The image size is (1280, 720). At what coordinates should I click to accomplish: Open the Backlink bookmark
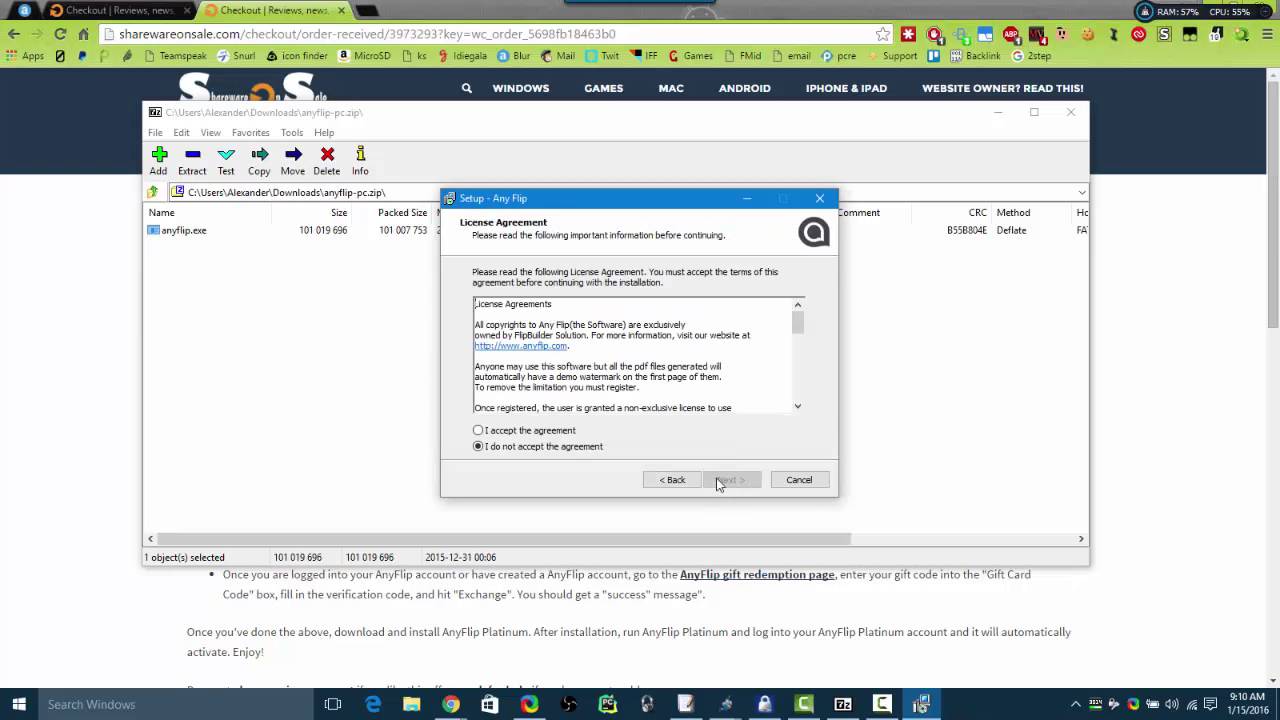click(x=975, y=56)
